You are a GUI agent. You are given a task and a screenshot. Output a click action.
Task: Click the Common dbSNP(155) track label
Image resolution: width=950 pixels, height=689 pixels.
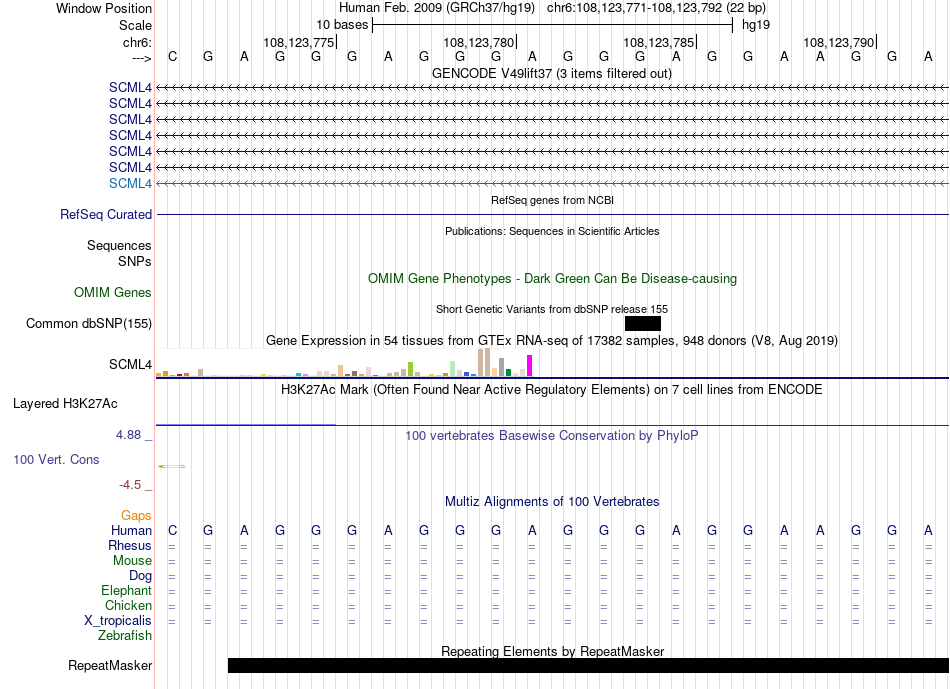click(x=89, y=324)
